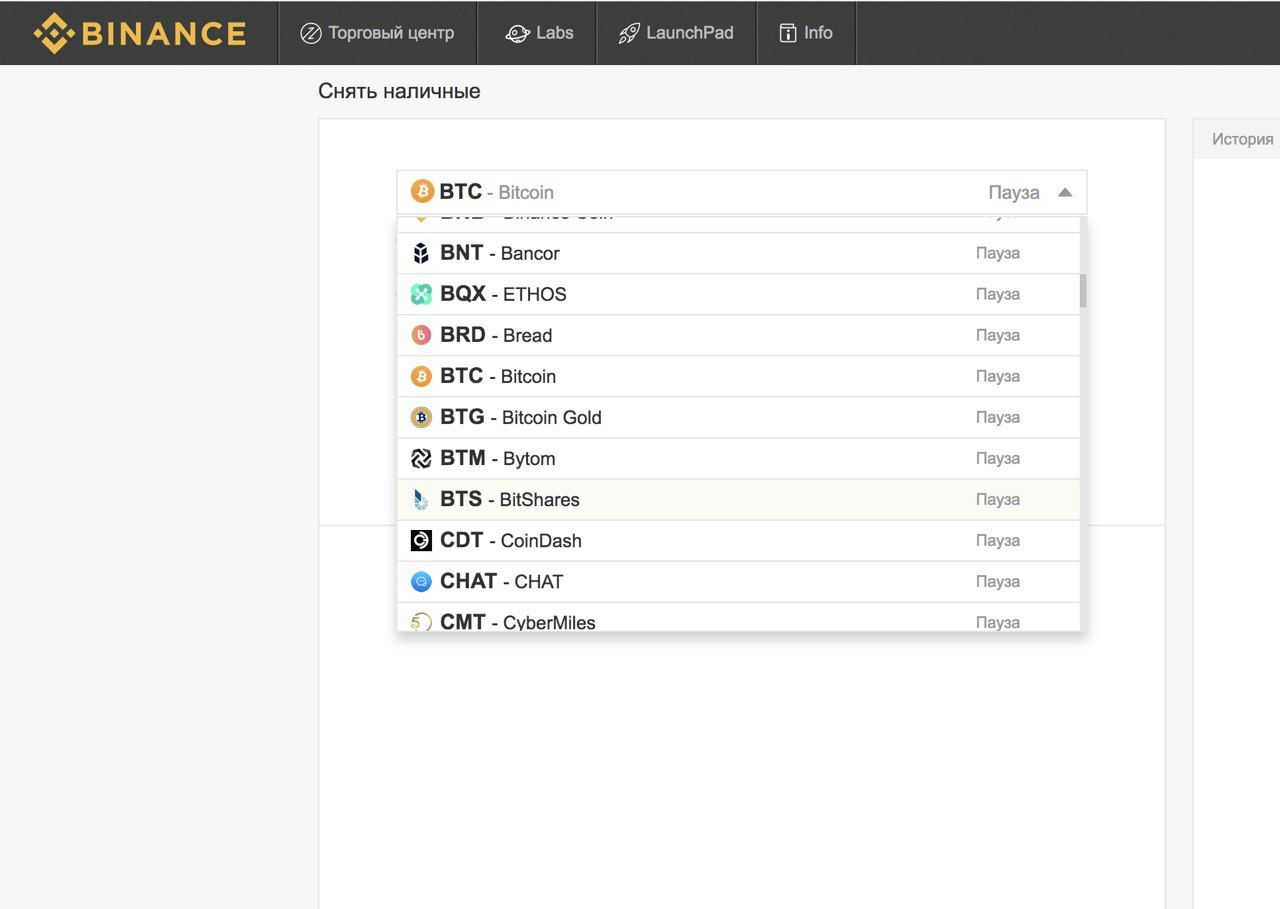Click the BNT Bancor coin icon
Screen dimensions: 1280x909
[421, 253]
